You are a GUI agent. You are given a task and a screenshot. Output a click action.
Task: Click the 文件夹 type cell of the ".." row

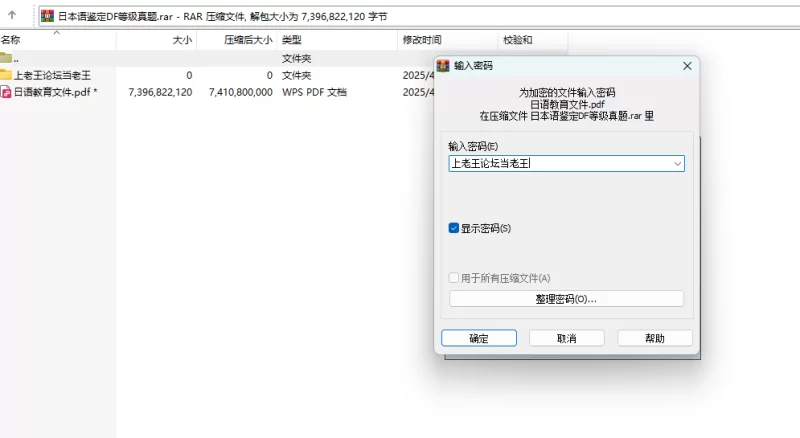pyautogui.click(x=296, y=58)
